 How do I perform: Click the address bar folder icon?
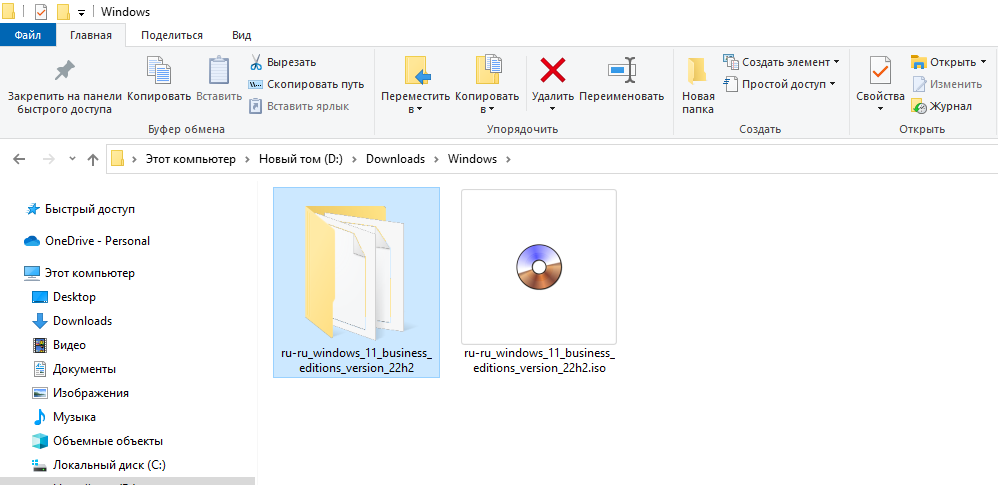(117, 158)
